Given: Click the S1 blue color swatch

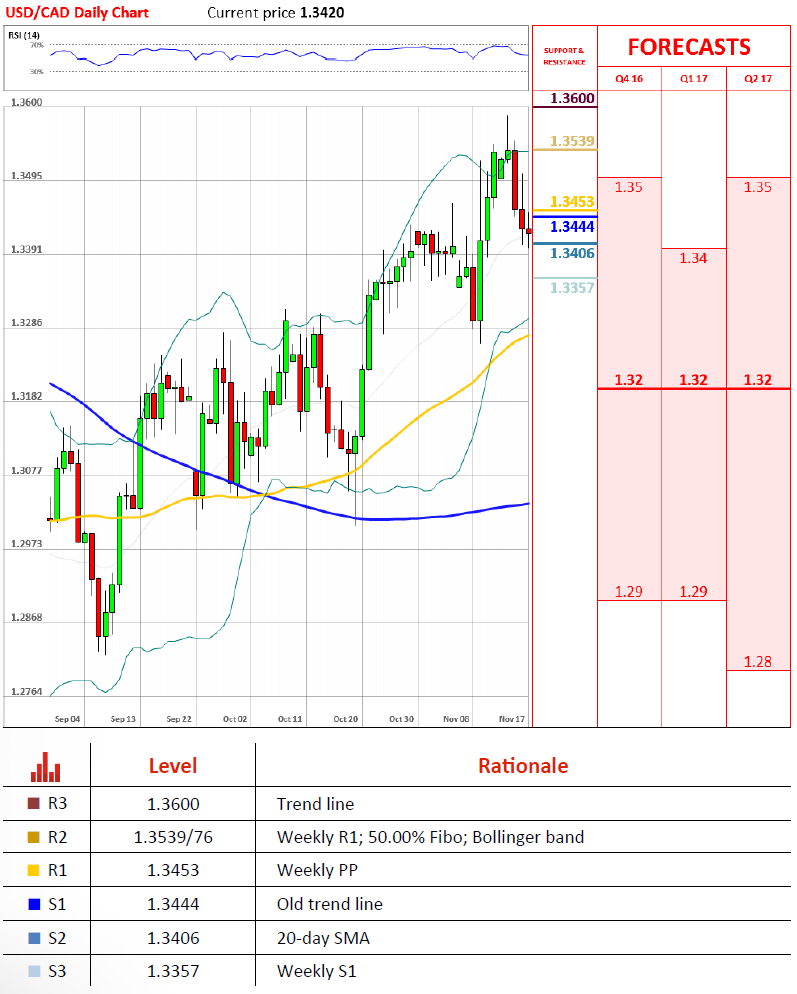Looking at the screenshot, I should point(34,904).
